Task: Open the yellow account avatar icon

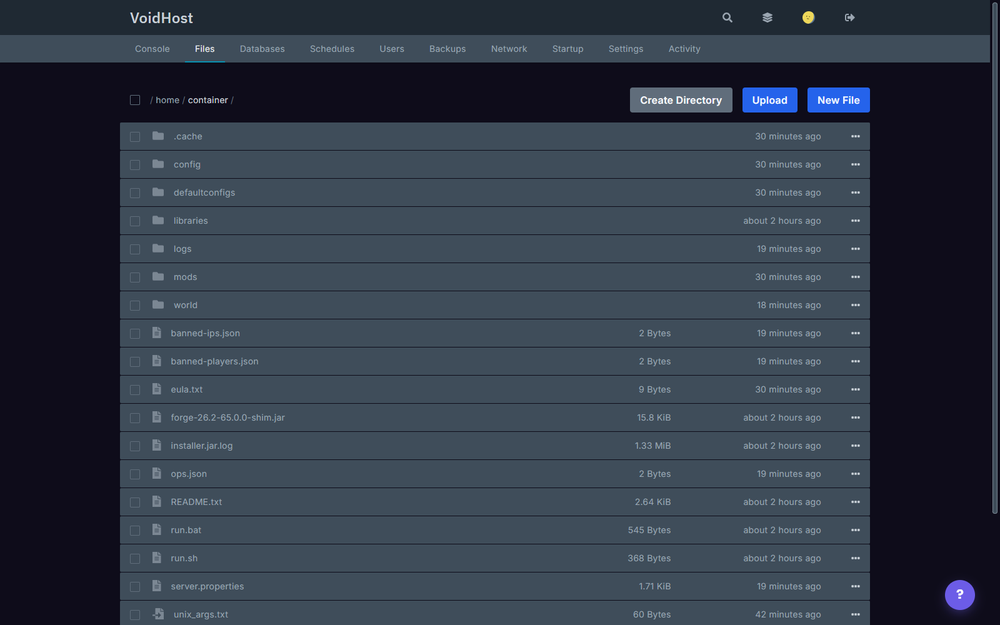Action: pos(808,18)
